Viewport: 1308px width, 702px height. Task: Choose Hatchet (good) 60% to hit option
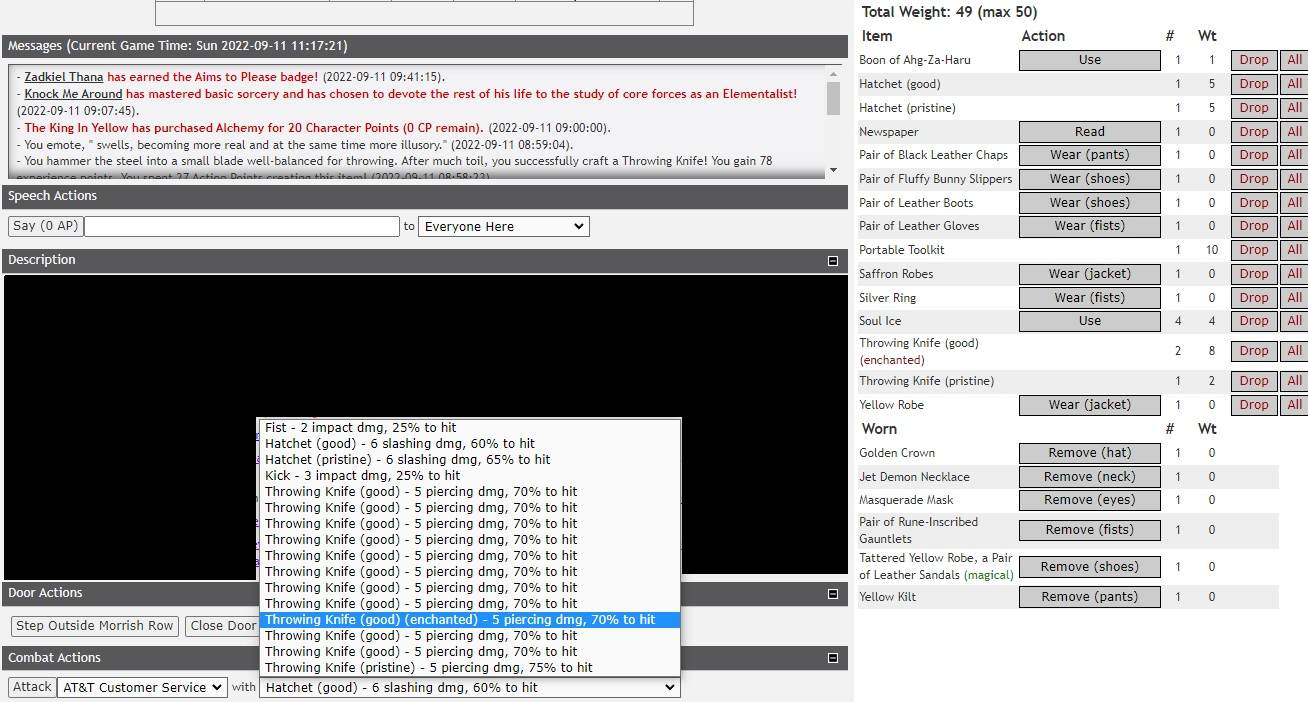[x=469, y=444]
